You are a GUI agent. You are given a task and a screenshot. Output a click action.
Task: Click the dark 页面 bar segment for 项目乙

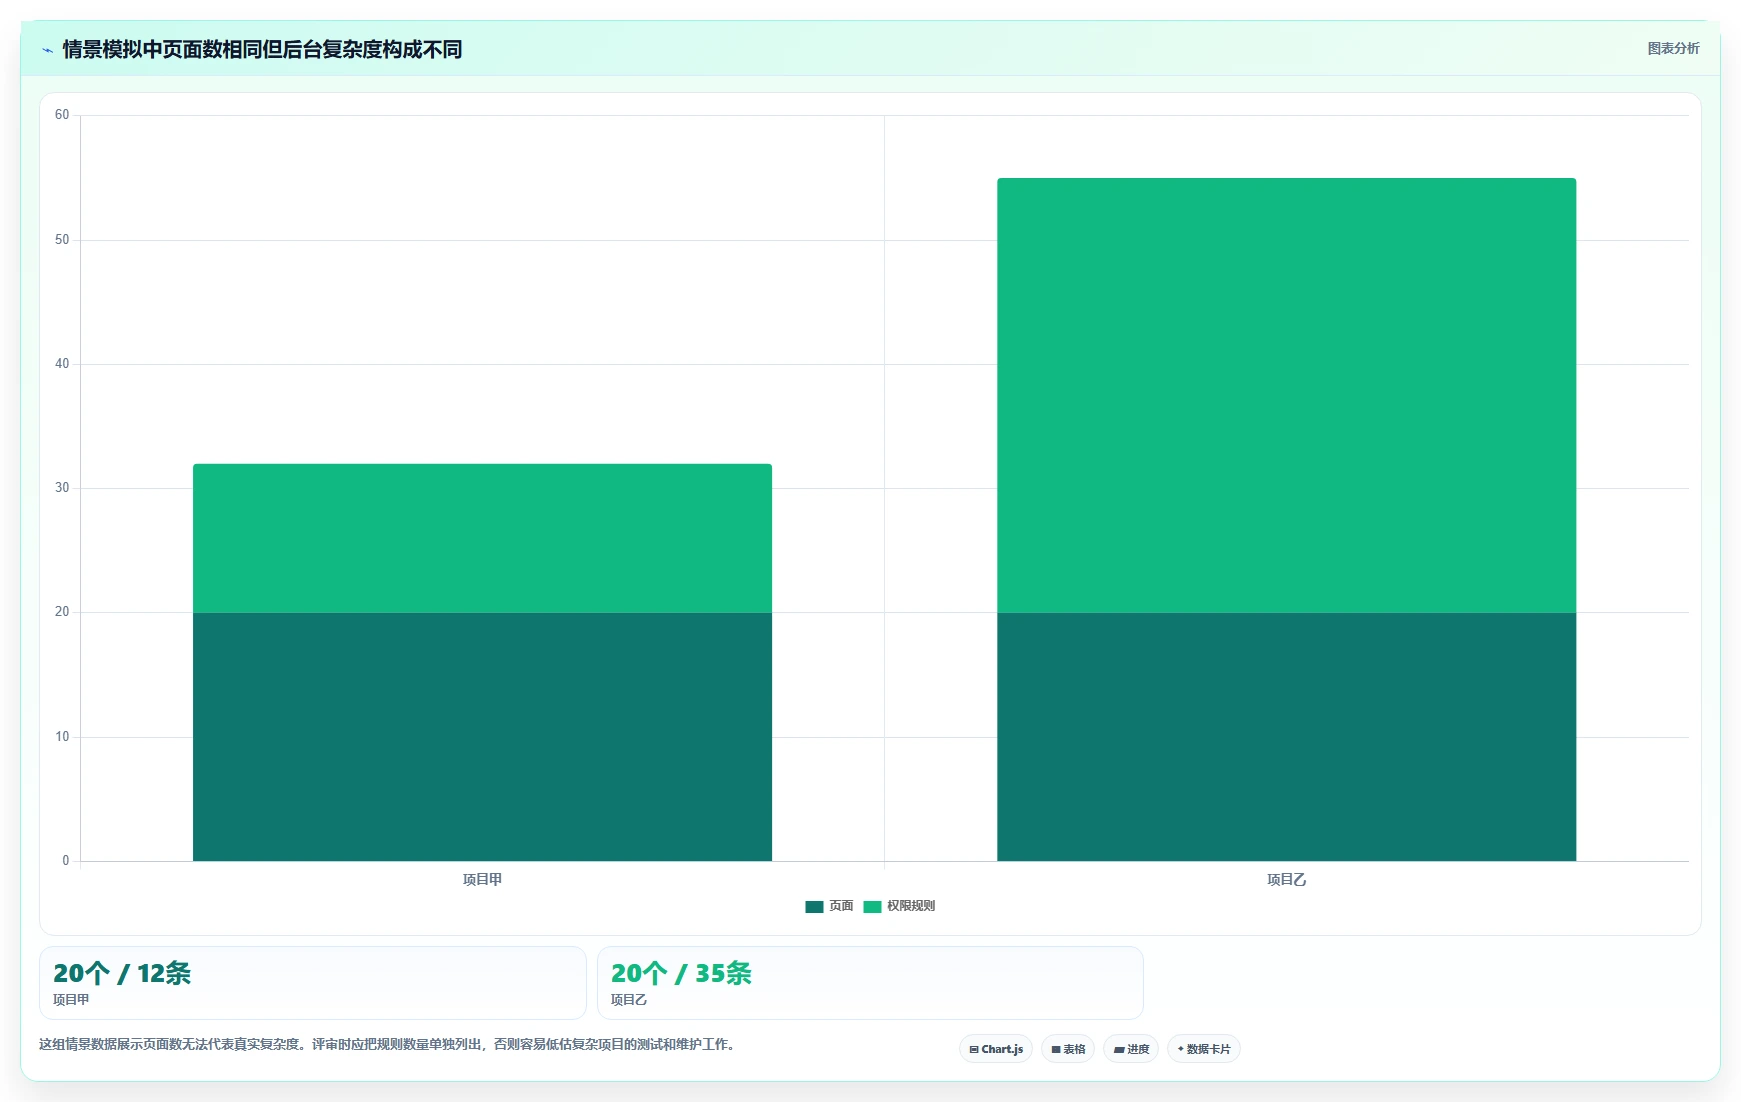[x=1286, y=736]
